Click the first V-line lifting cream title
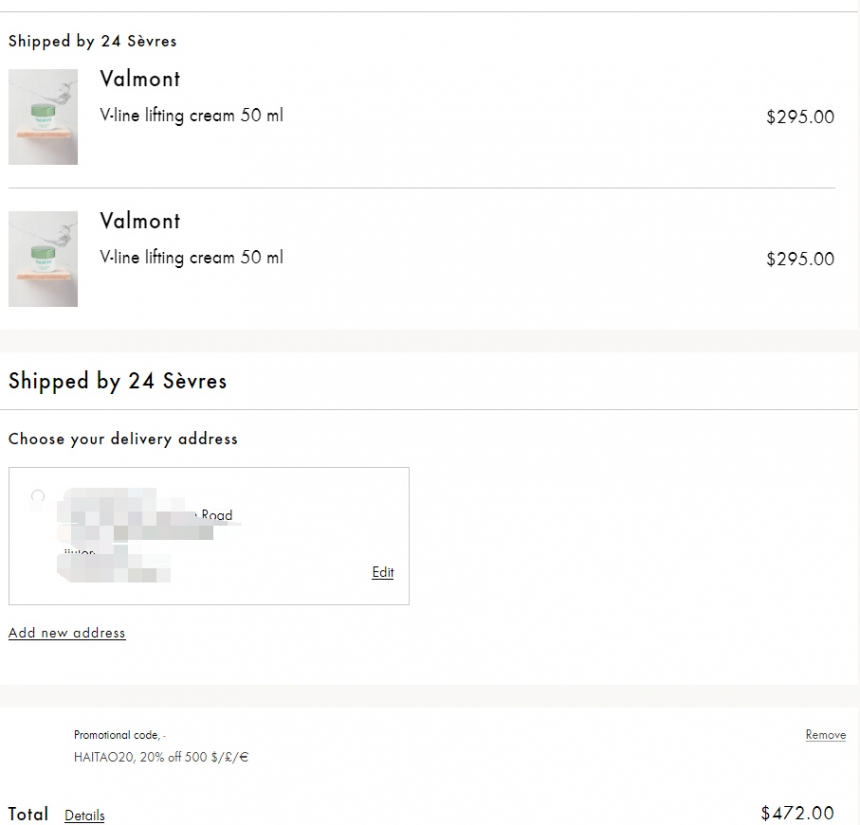Image resolution: width=860 pixels, height=825 pixels. pos(191,115)
